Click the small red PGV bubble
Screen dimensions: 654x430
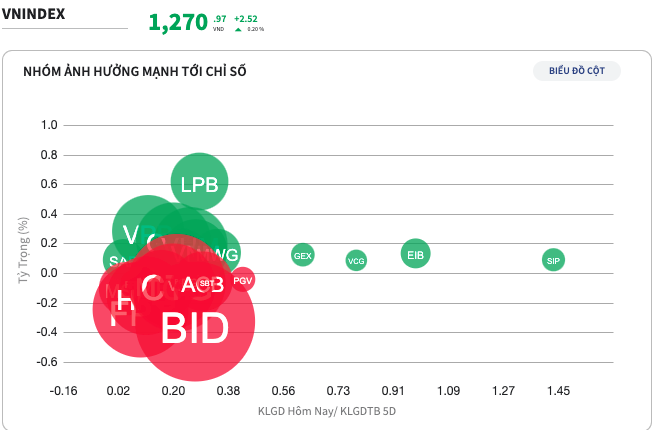243,281
